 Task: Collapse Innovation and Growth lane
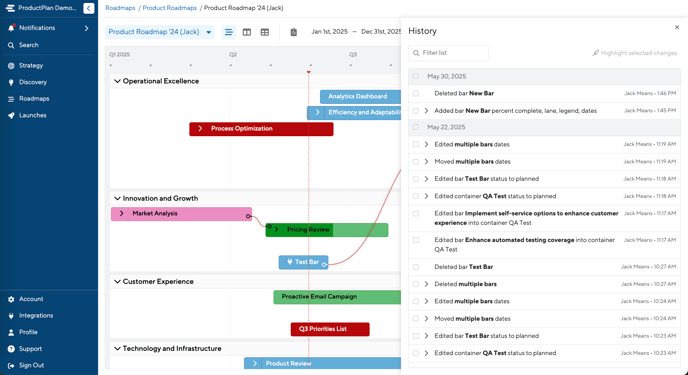click(117, 198)
